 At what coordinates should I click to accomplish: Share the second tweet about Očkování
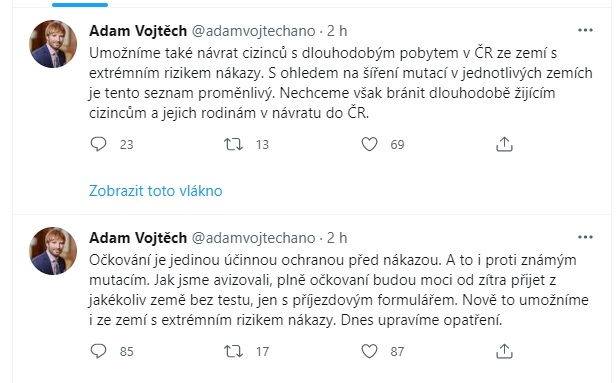click(x=504, y=351)
